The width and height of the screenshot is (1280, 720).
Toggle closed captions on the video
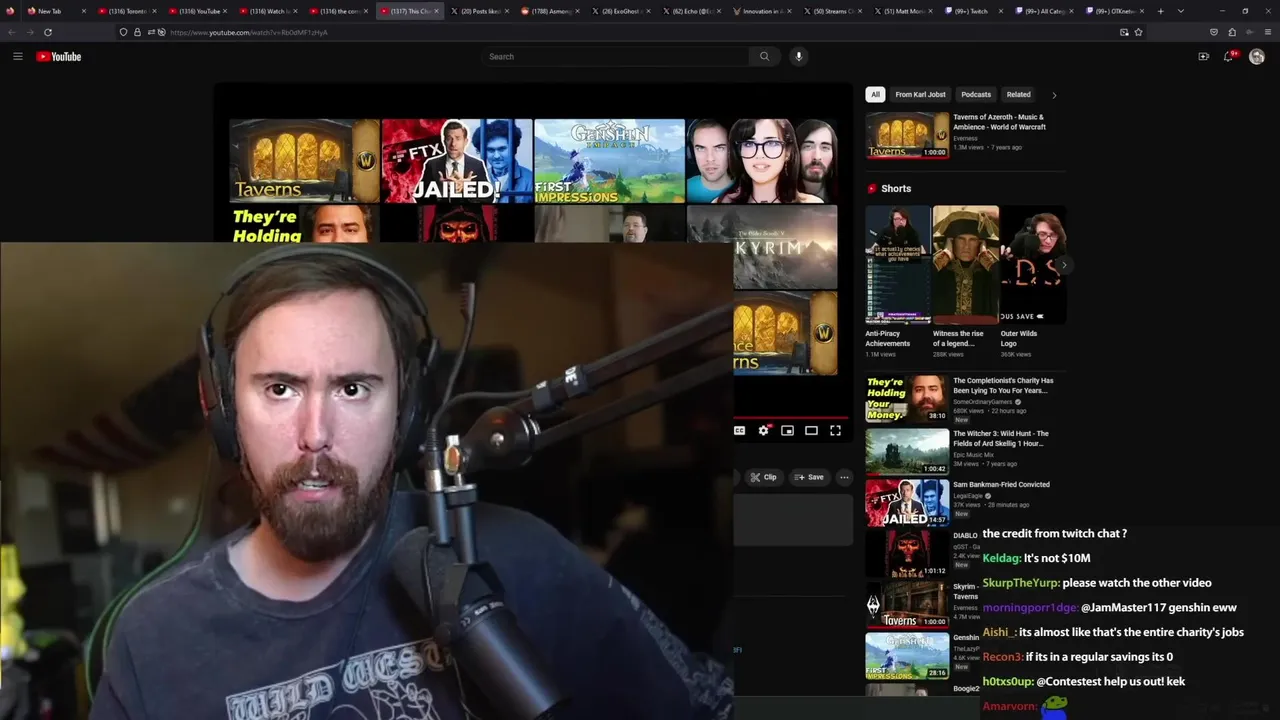click(739, 430)
